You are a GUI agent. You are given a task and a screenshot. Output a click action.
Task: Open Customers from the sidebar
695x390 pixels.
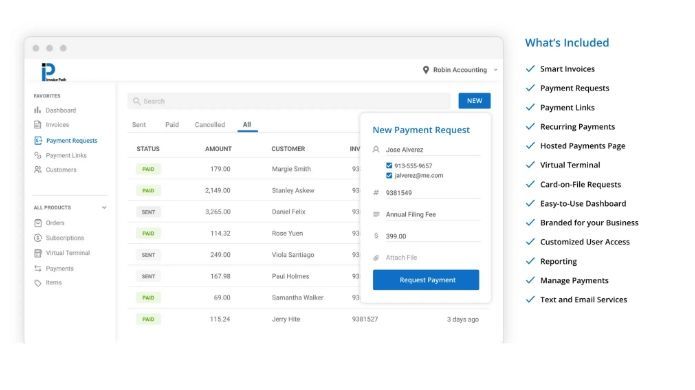click(x=61, y=170)
